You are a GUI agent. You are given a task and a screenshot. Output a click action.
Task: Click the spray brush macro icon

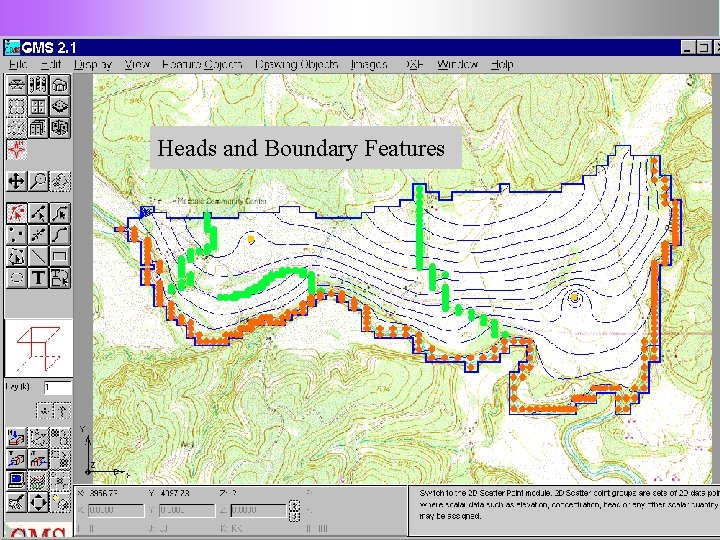(x=16, y=502)
